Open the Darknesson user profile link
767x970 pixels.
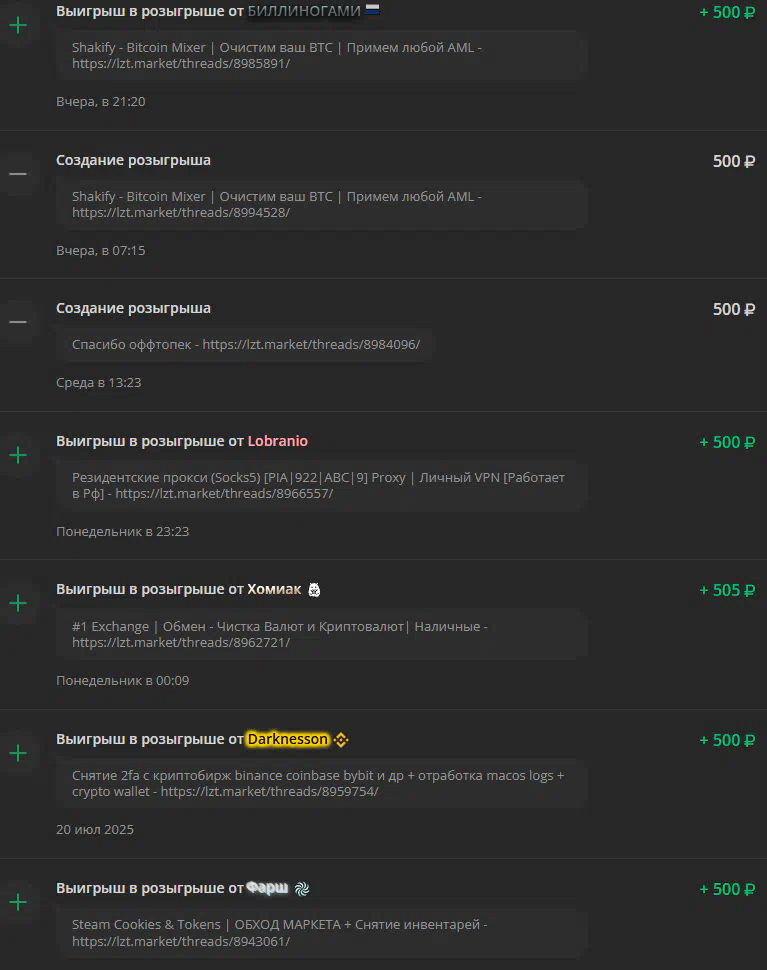pos(288,739)
